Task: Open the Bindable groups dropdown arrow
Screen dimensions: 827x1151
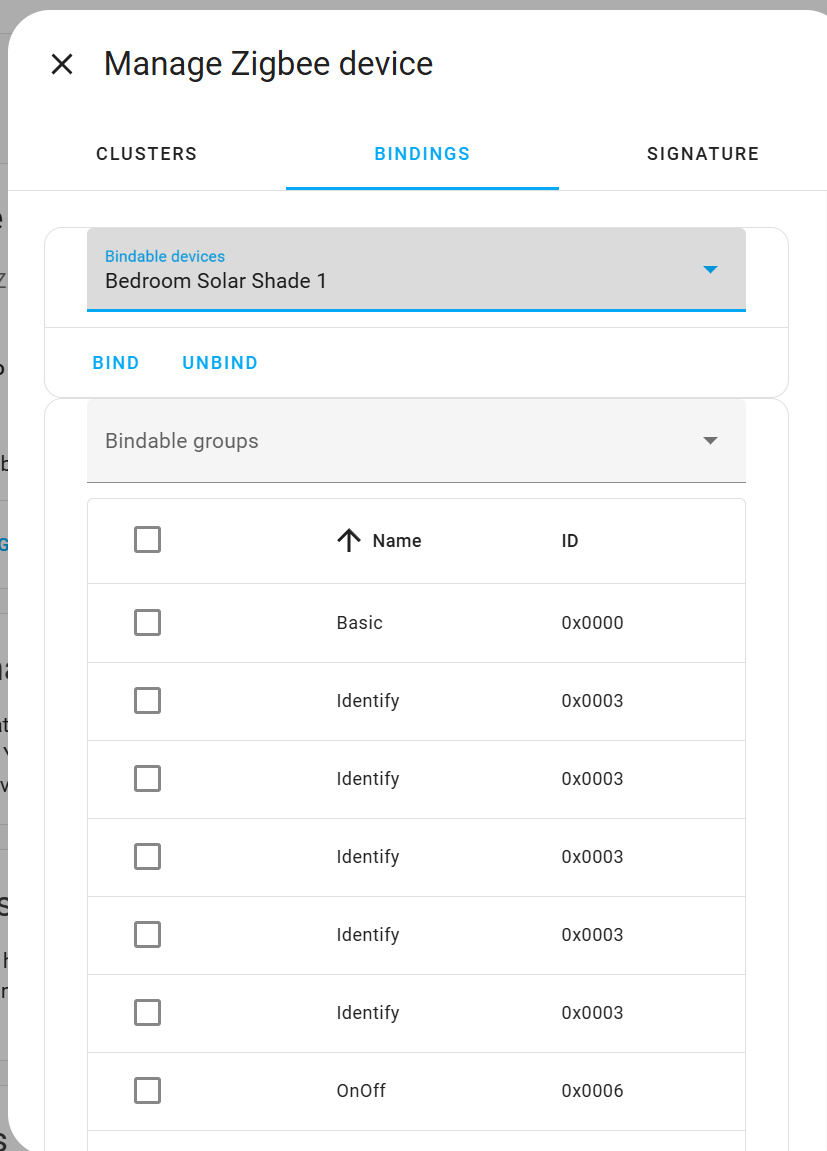Action: click(x=710, y=440)
